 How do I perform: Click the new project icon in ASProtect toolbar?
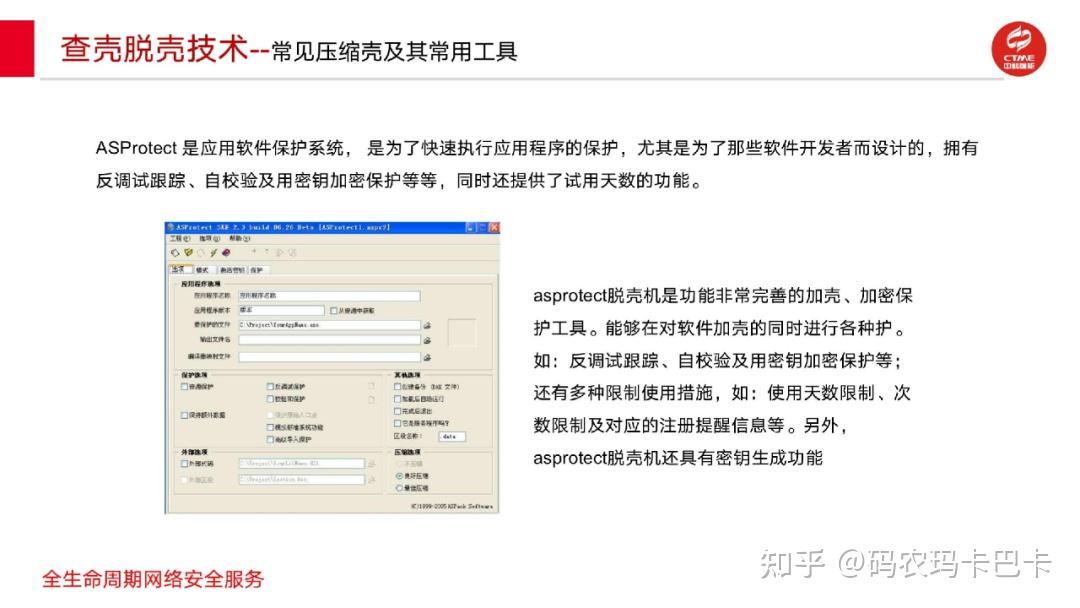[x=175, y=253]
